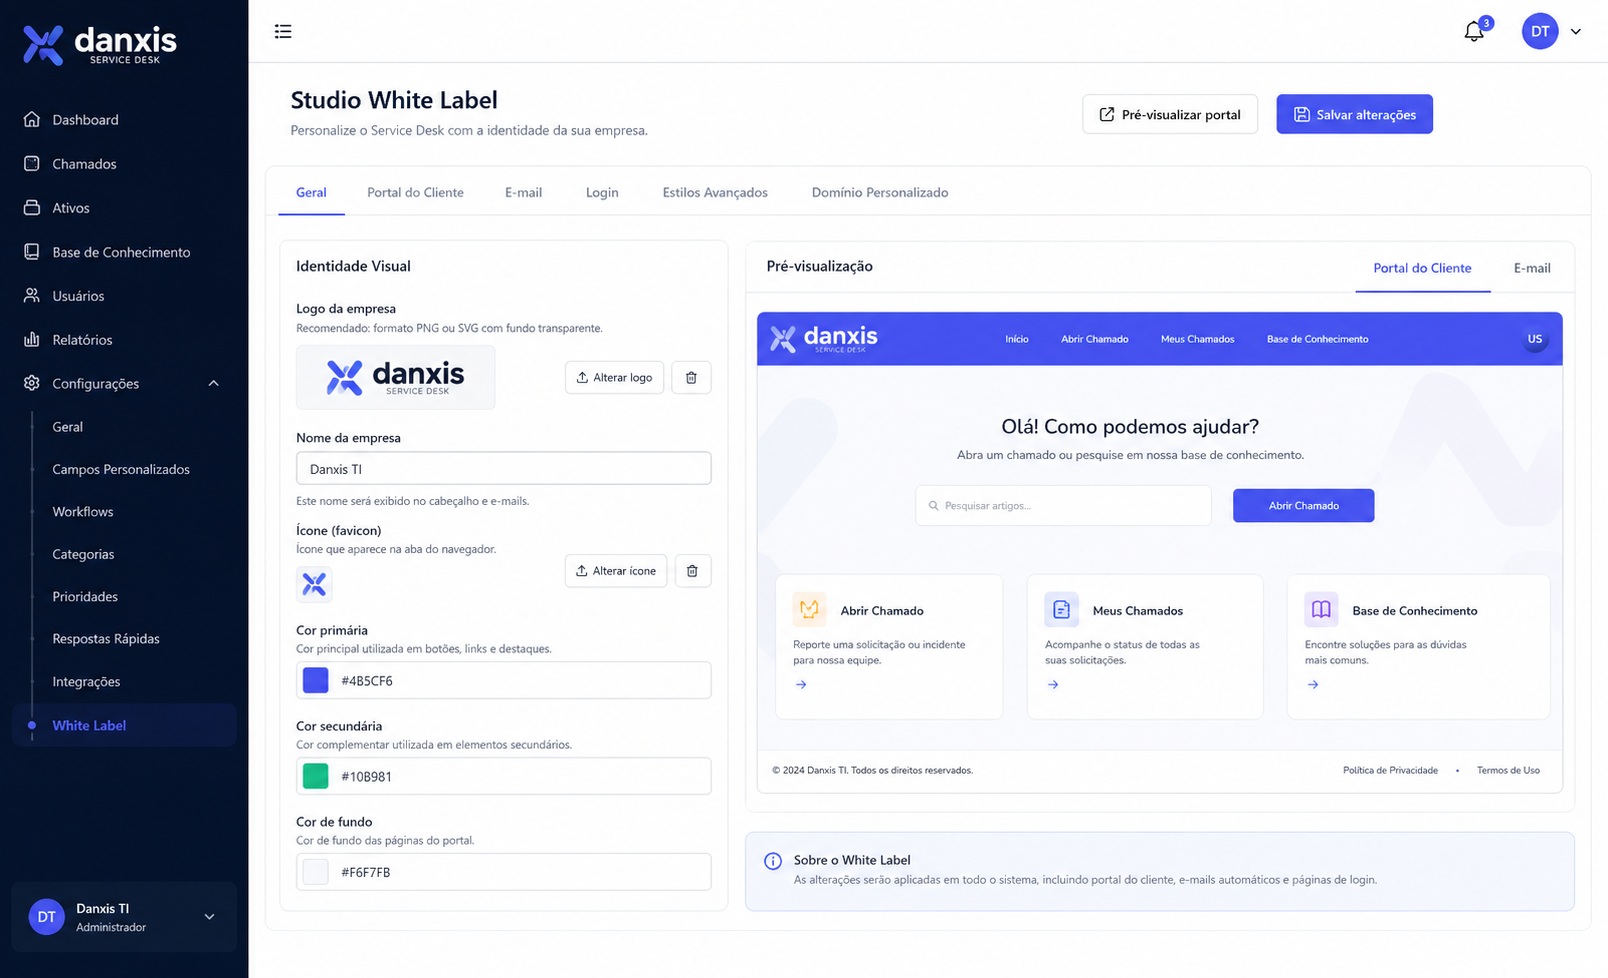This screenshot has height=978, width=1608.
Task: Open Respostas Rápidas in sidebar
Action: (106, 638)
